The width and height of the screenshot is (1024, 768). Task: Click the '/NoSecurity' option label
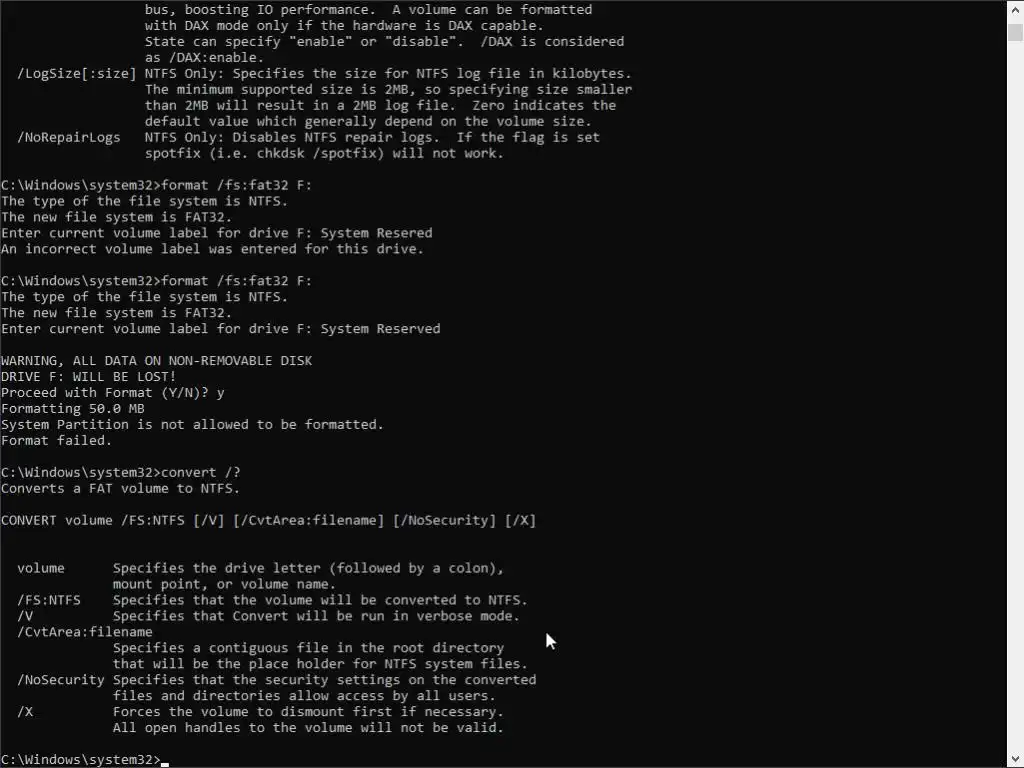61,680
